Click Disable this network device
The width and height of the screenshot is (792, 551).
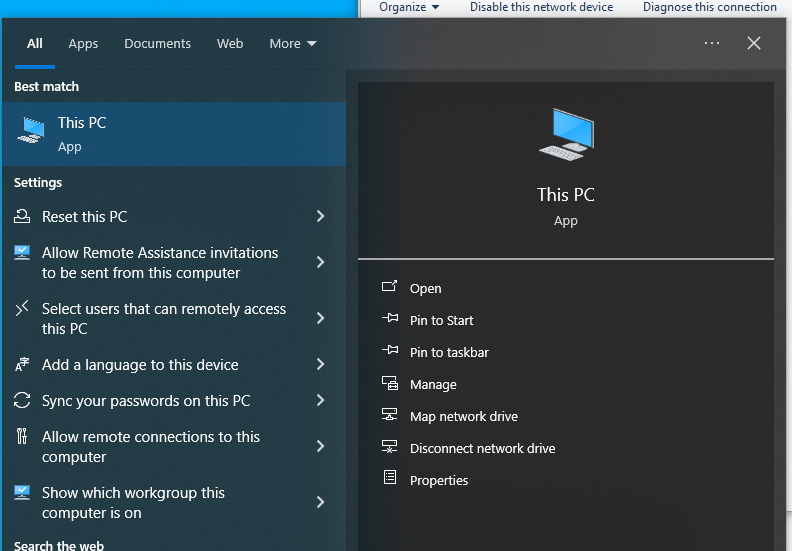click(541, 7)
